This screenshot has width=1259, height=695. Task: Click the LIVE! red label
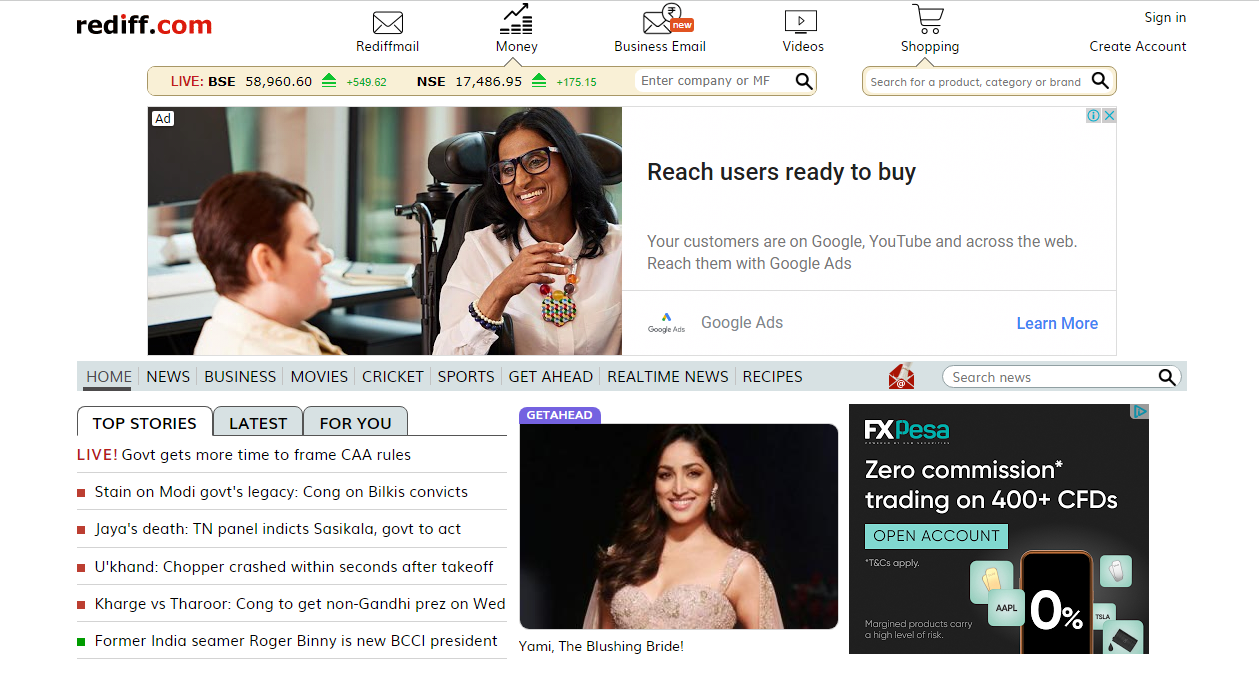97,455
